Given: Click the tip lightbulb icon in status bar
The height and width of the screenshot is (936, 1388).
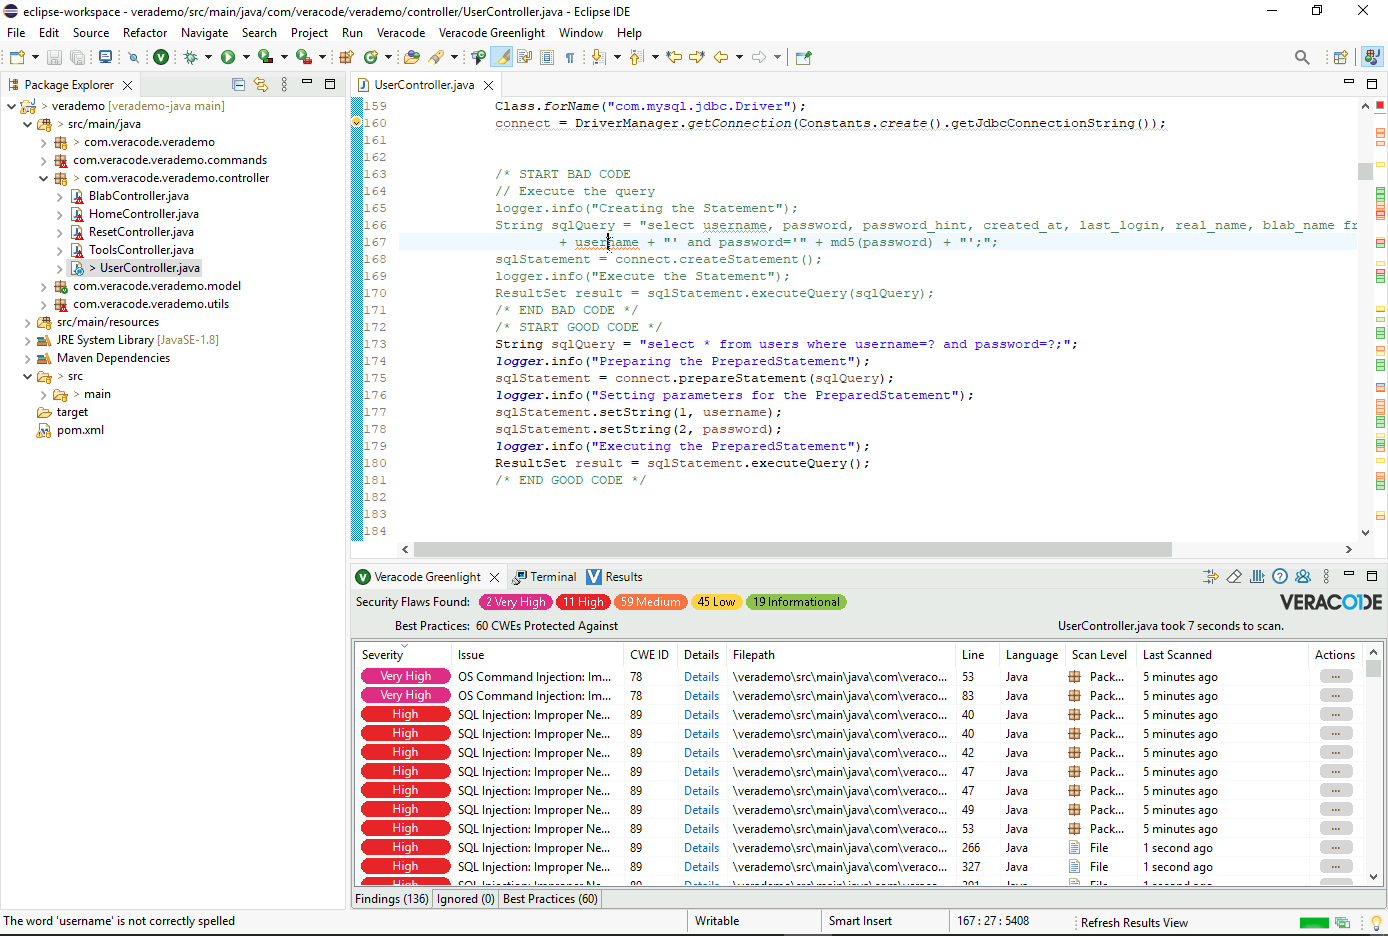Looking at the screenshot, I should (1376, 922).
